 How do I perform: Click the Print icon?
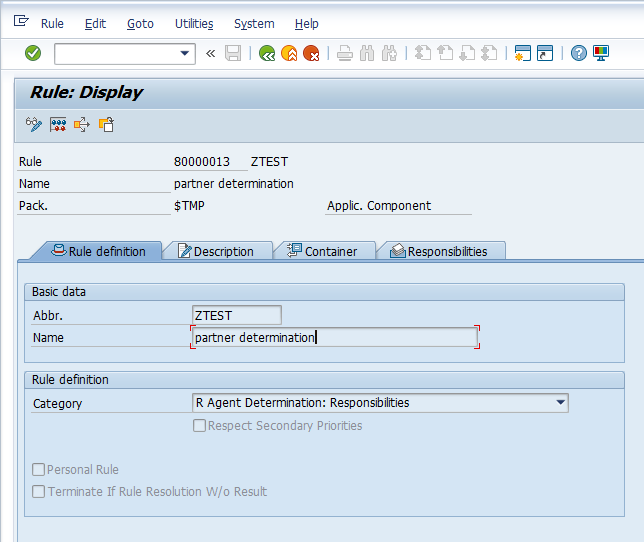tap(345, 53)
